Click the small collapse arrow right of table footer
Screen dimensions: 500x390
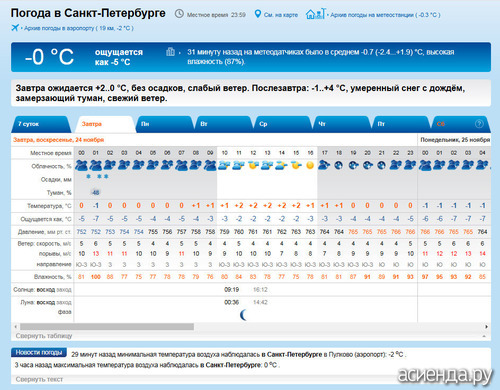(x=484, y=336)
